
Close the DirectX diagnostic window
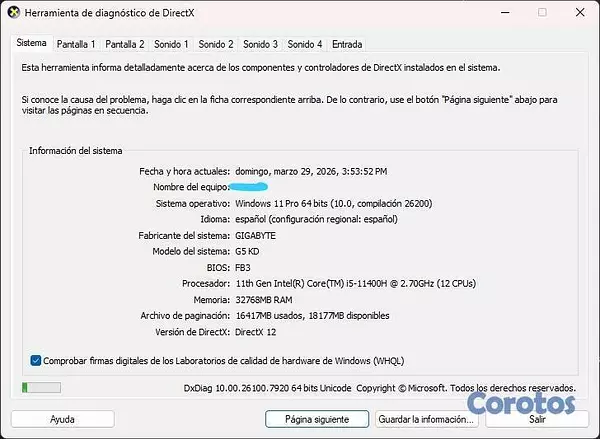(x=580, y=12)
